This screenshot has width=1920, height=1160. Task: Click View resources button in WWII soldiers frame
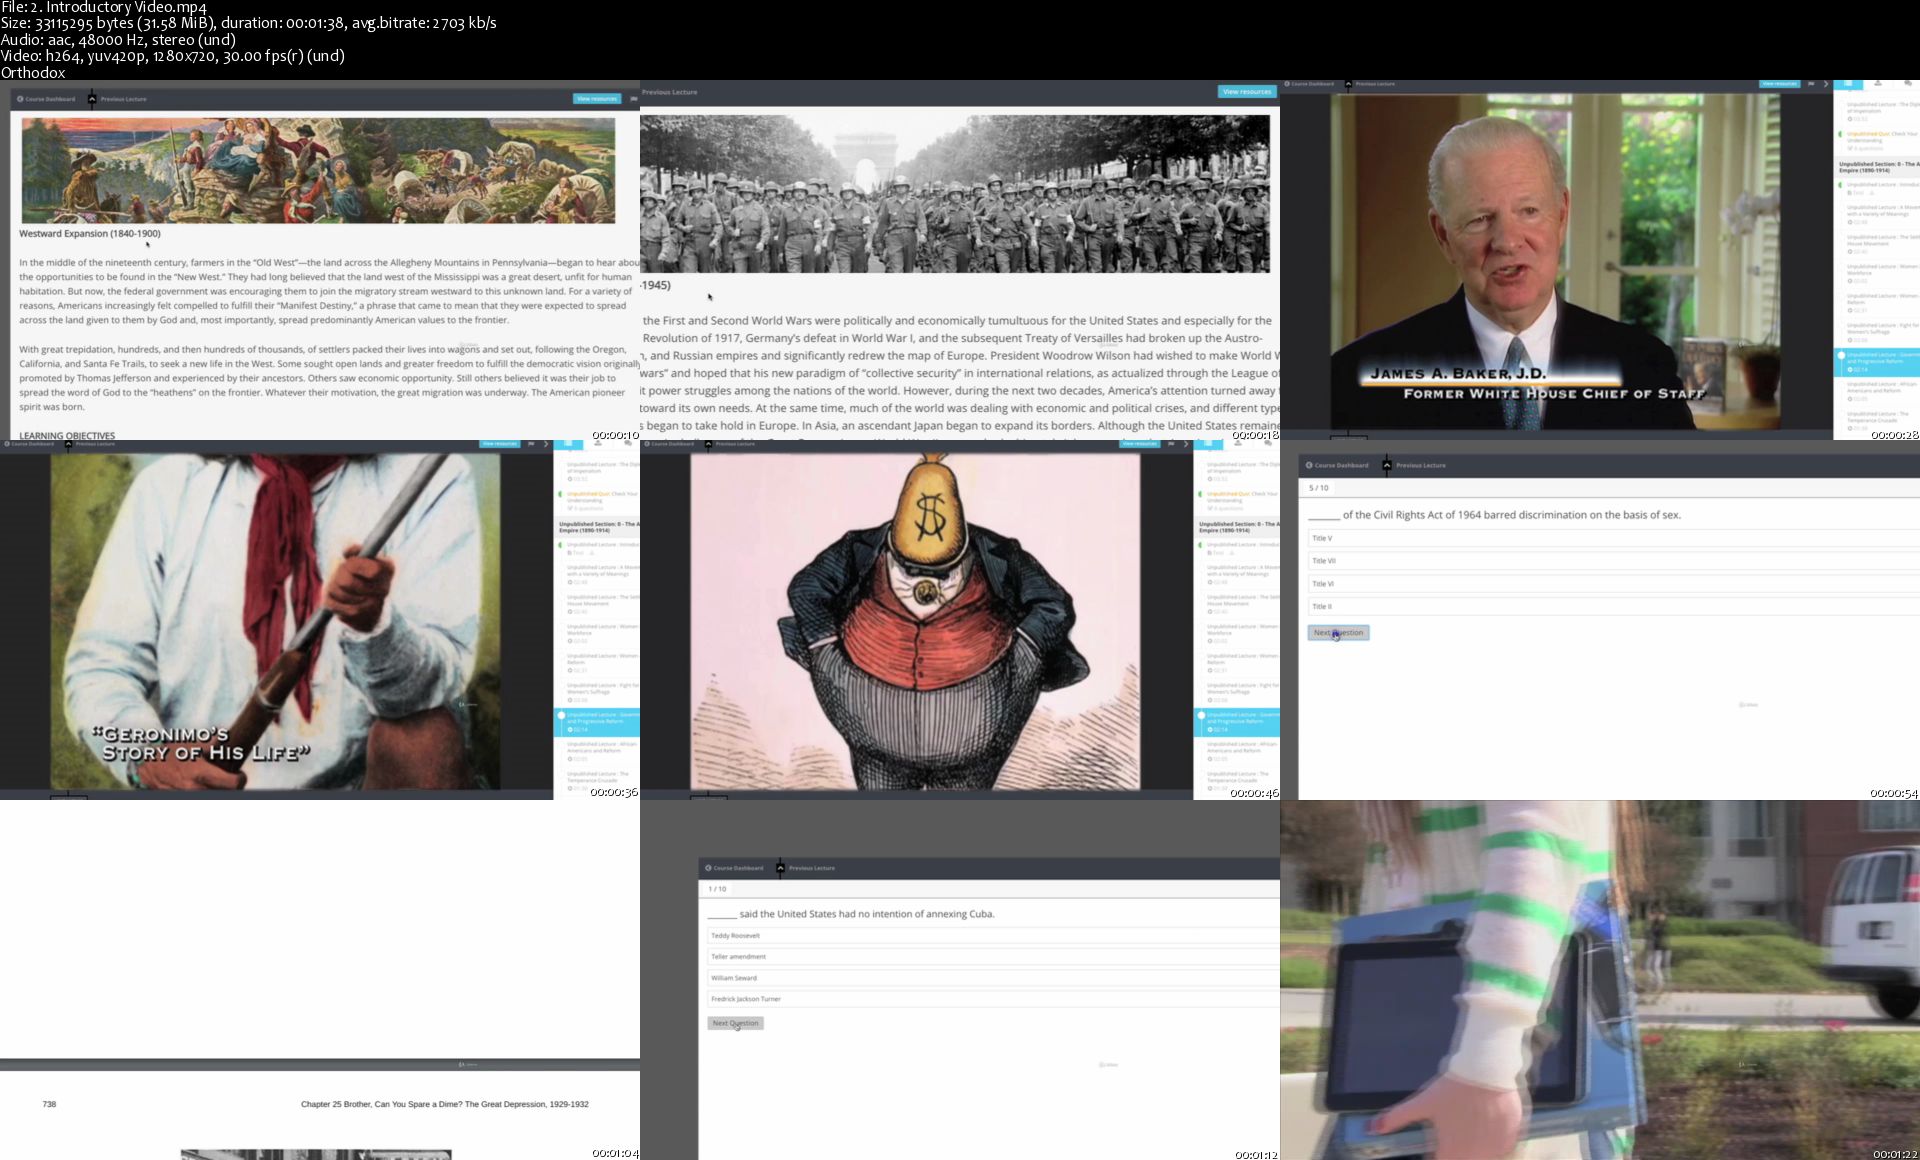[x=1246, y=92]
